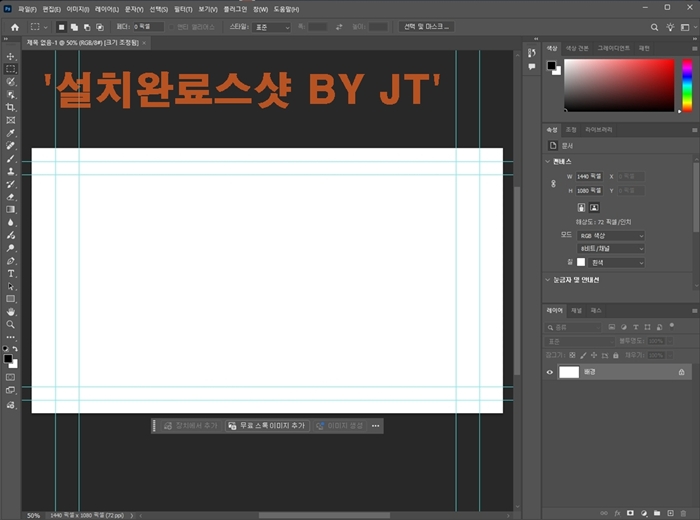The image size is (700, 520).
Task: Switch to the 채널 tab
Action: [x=576, y=311]
